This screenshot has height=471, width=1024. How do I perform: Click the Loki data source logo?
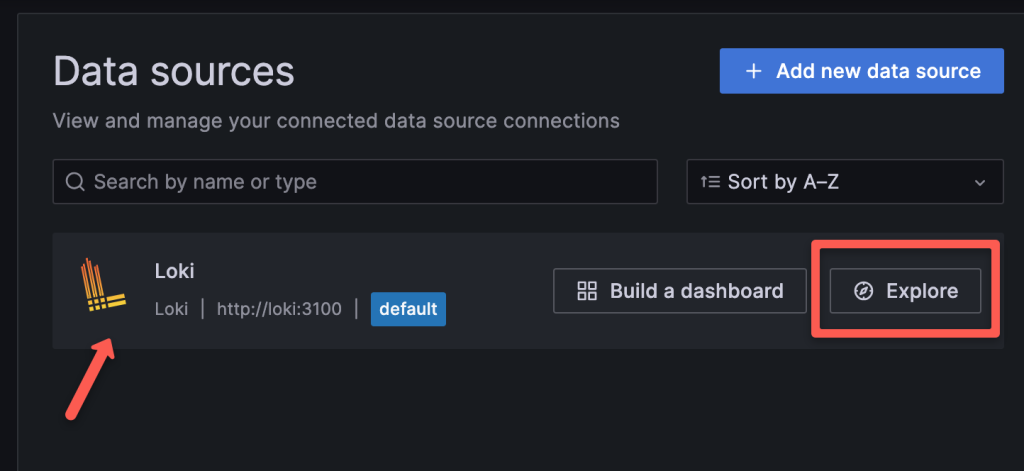coord(100,290)
